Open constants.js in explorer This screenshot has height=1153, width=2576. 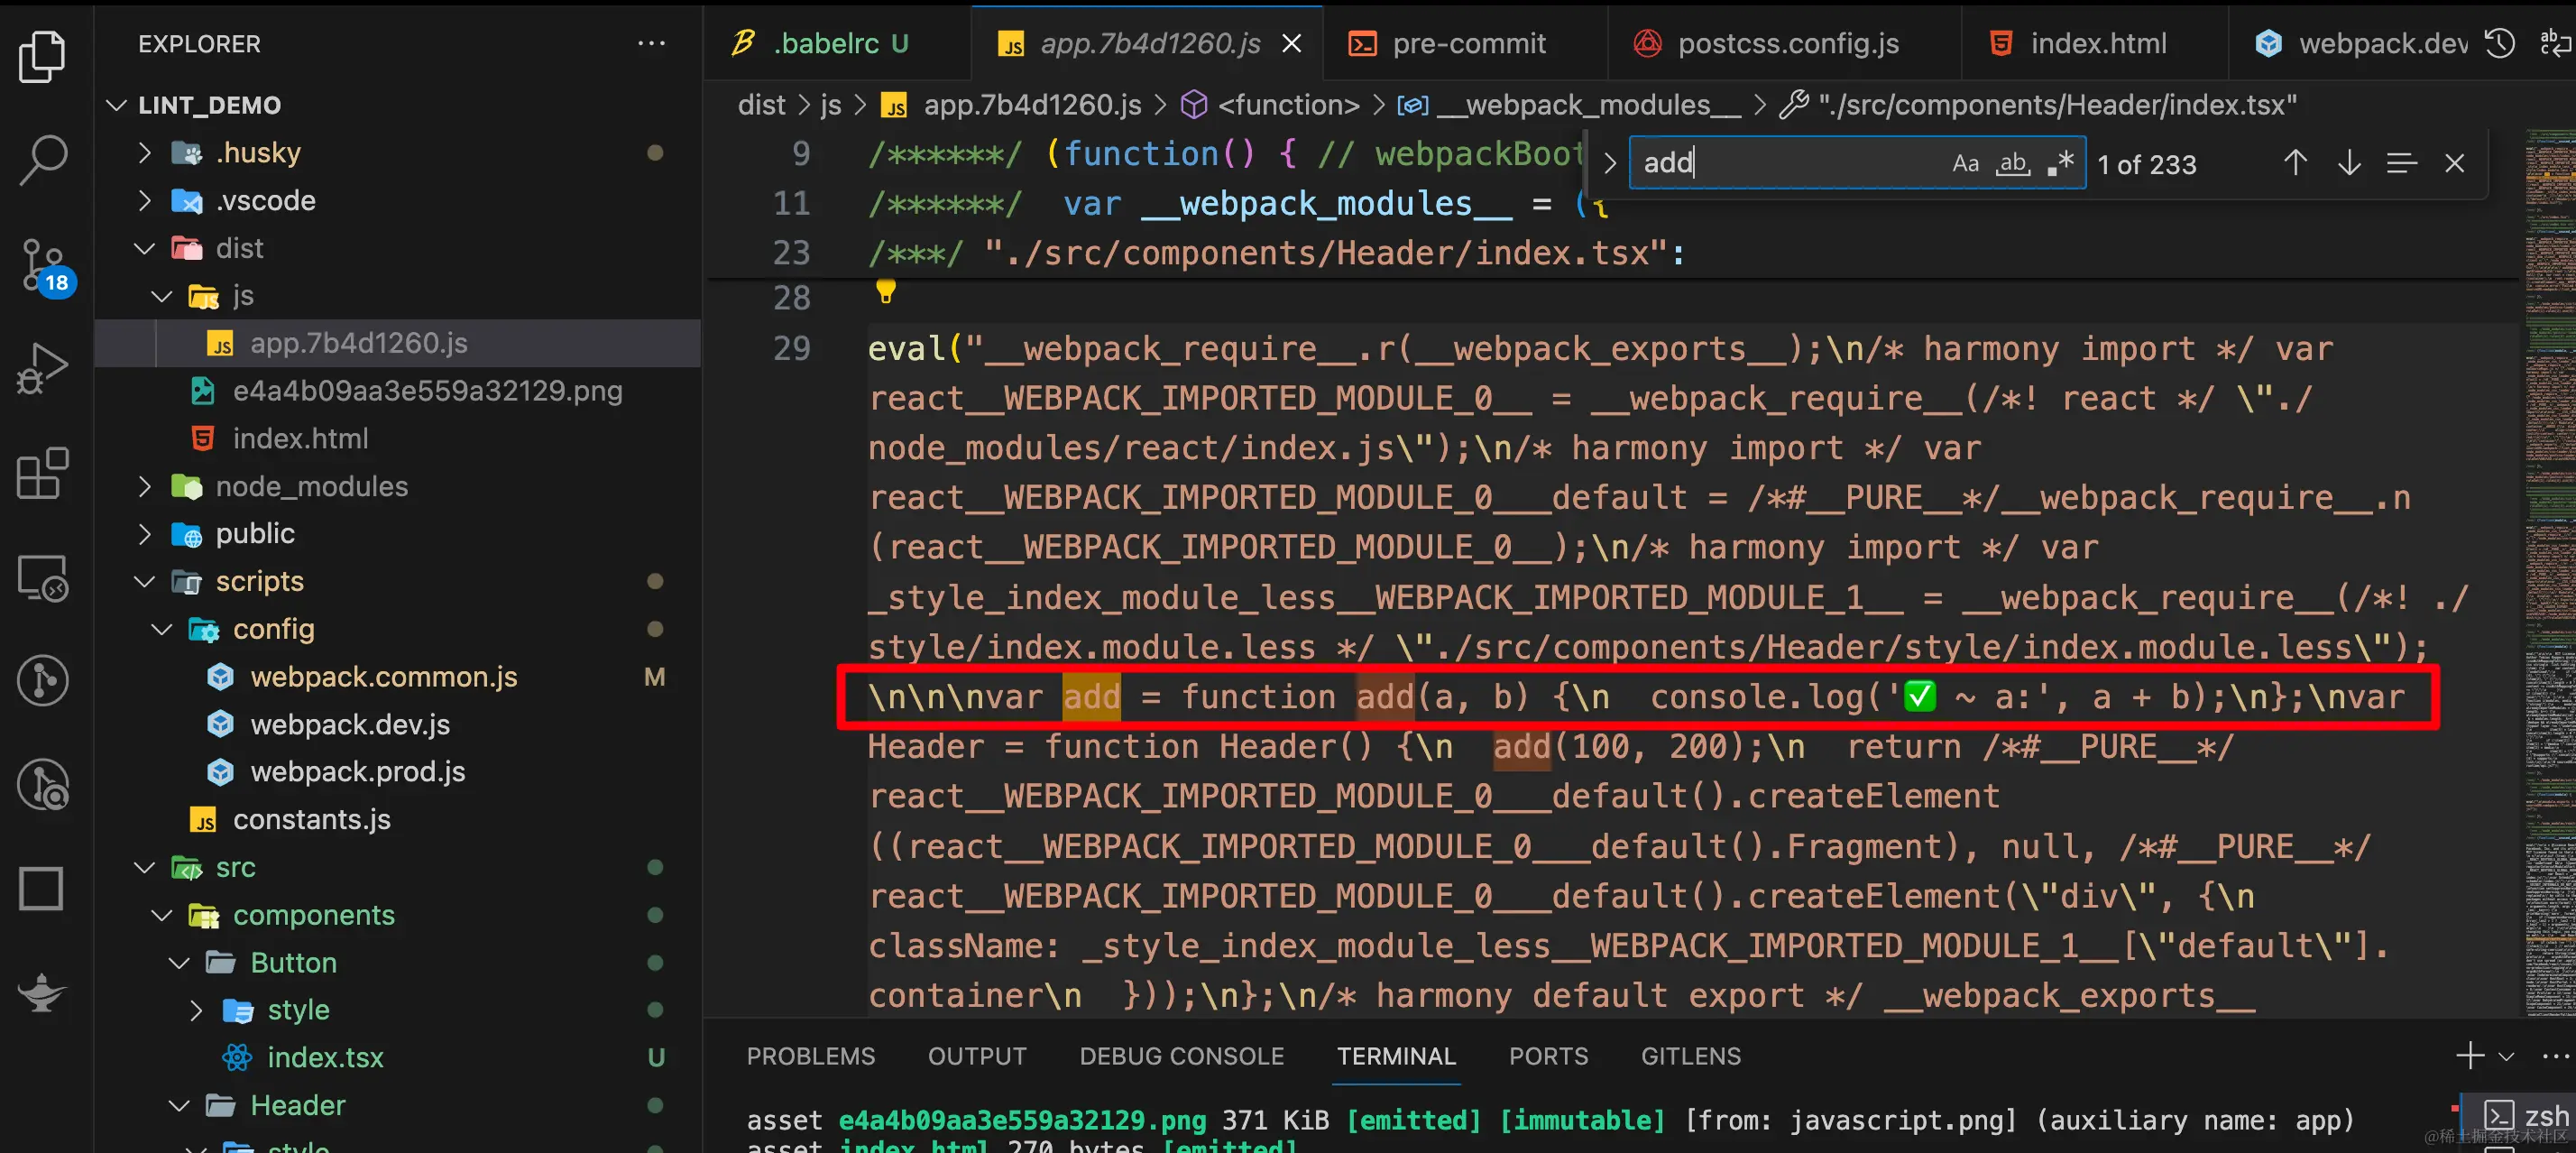click(311, 820)
